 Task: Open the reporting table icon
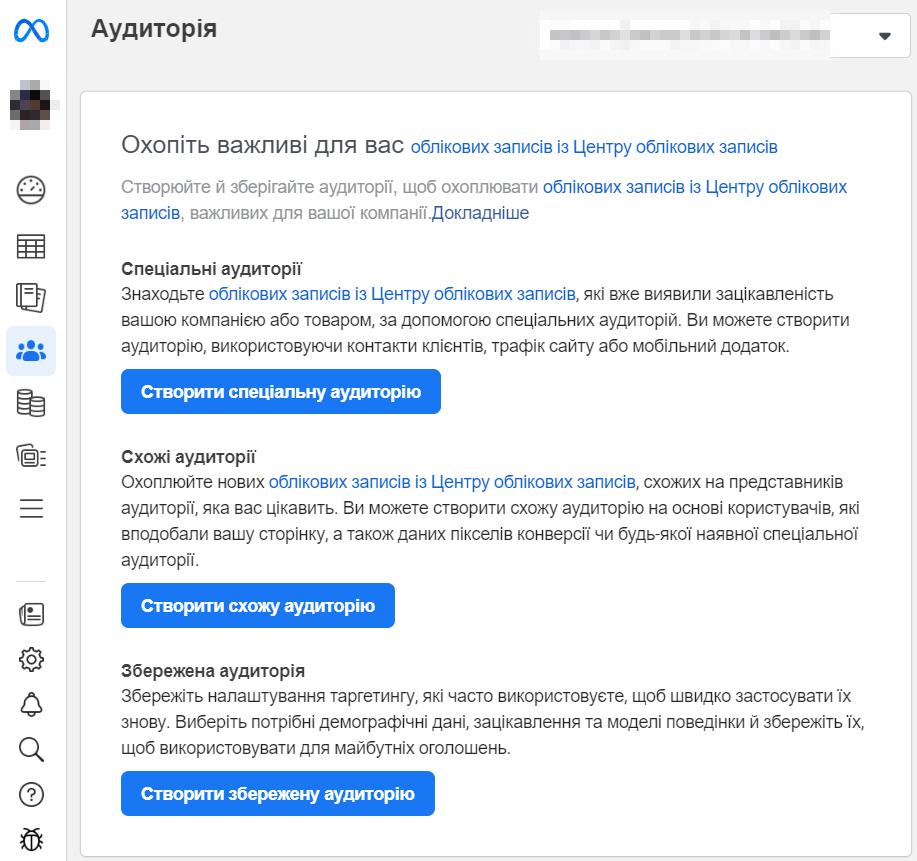[31, 245]
